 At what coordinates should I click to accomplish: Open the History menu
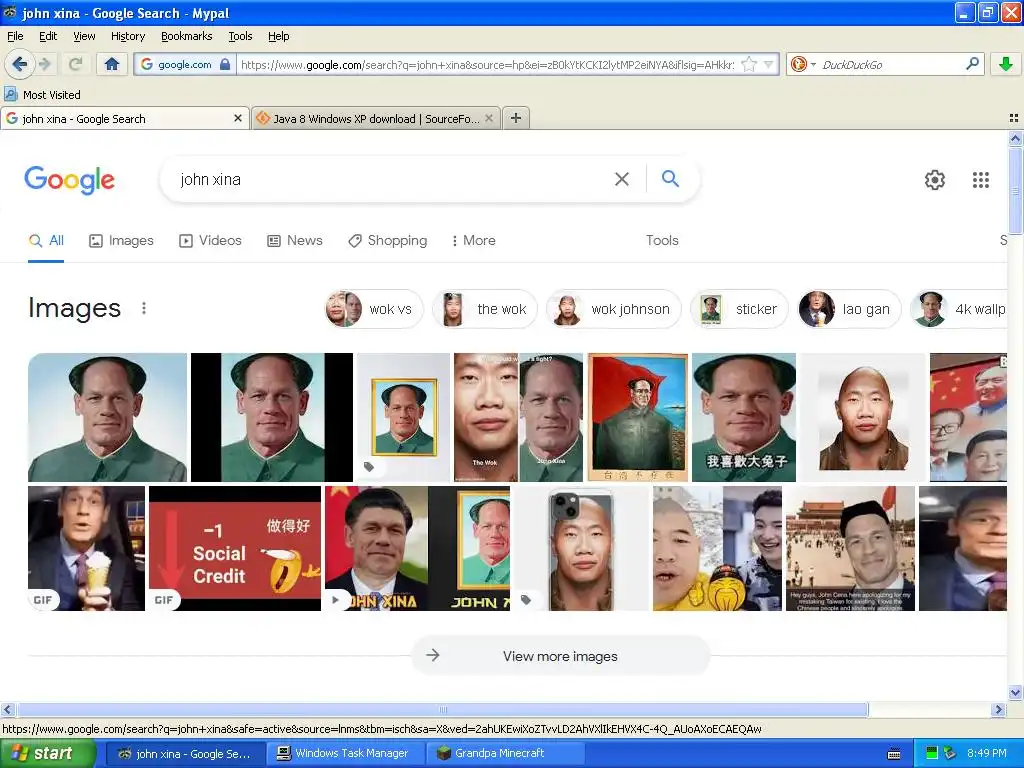point(128,36)
